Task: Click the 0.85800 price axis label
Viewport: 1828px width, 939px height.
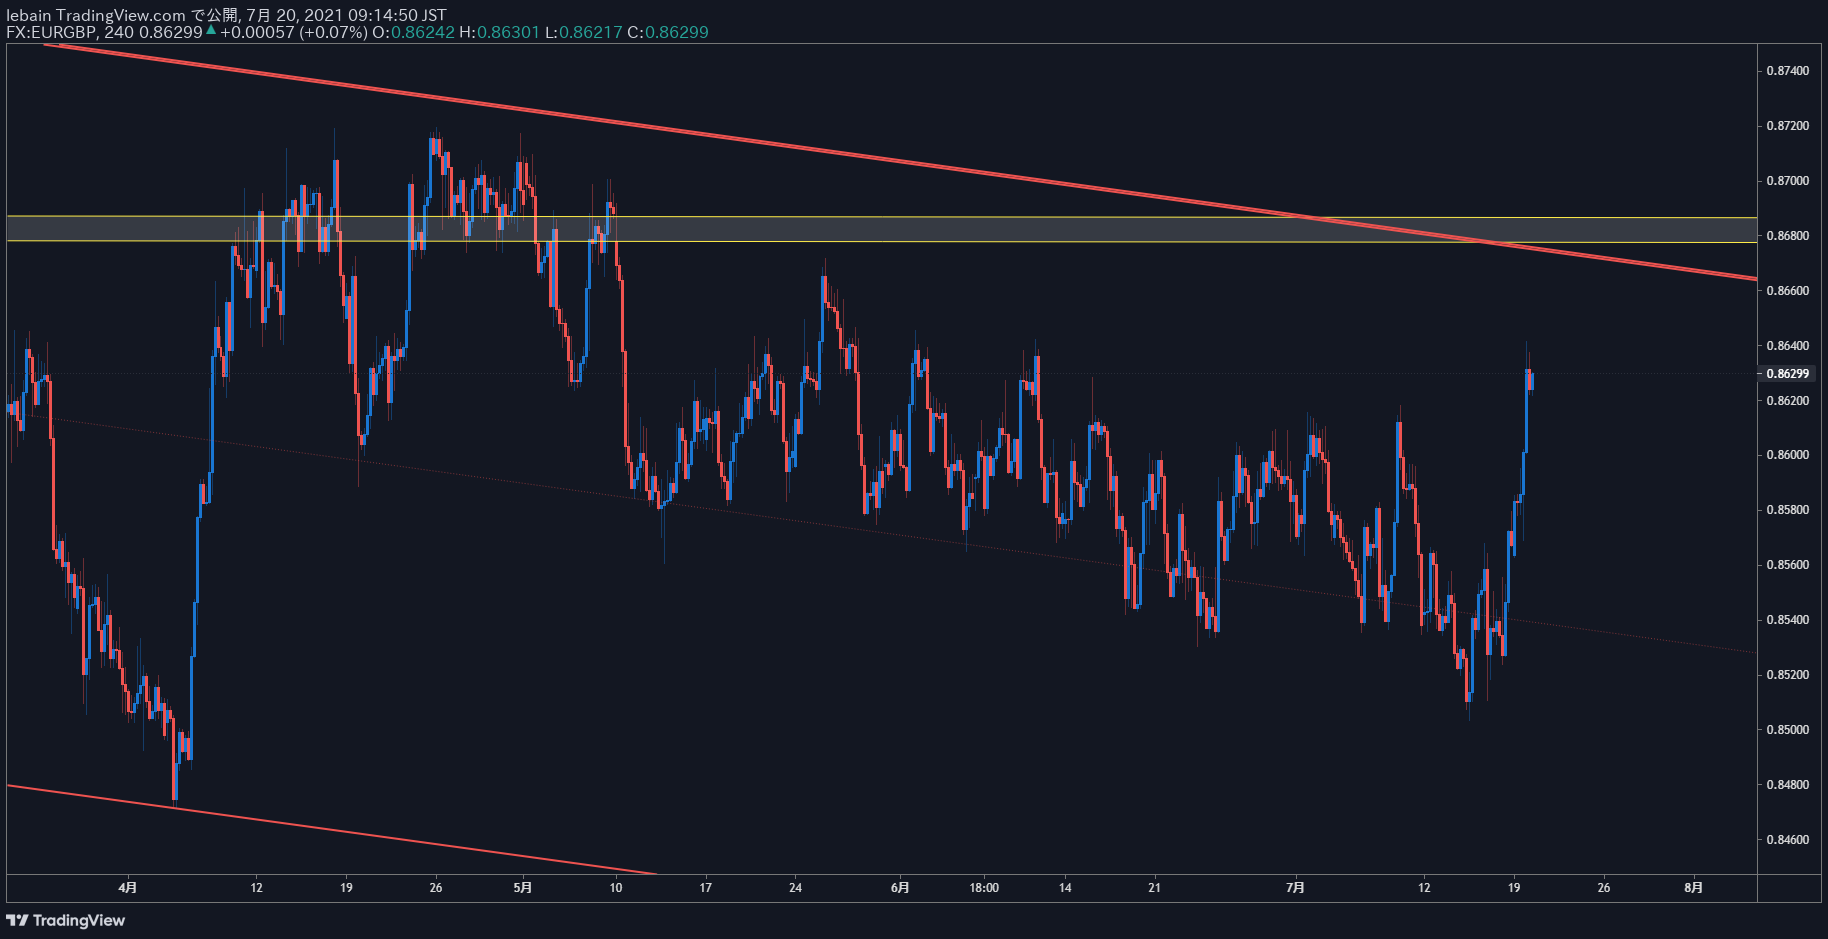Action: (x=1787, y=510)
